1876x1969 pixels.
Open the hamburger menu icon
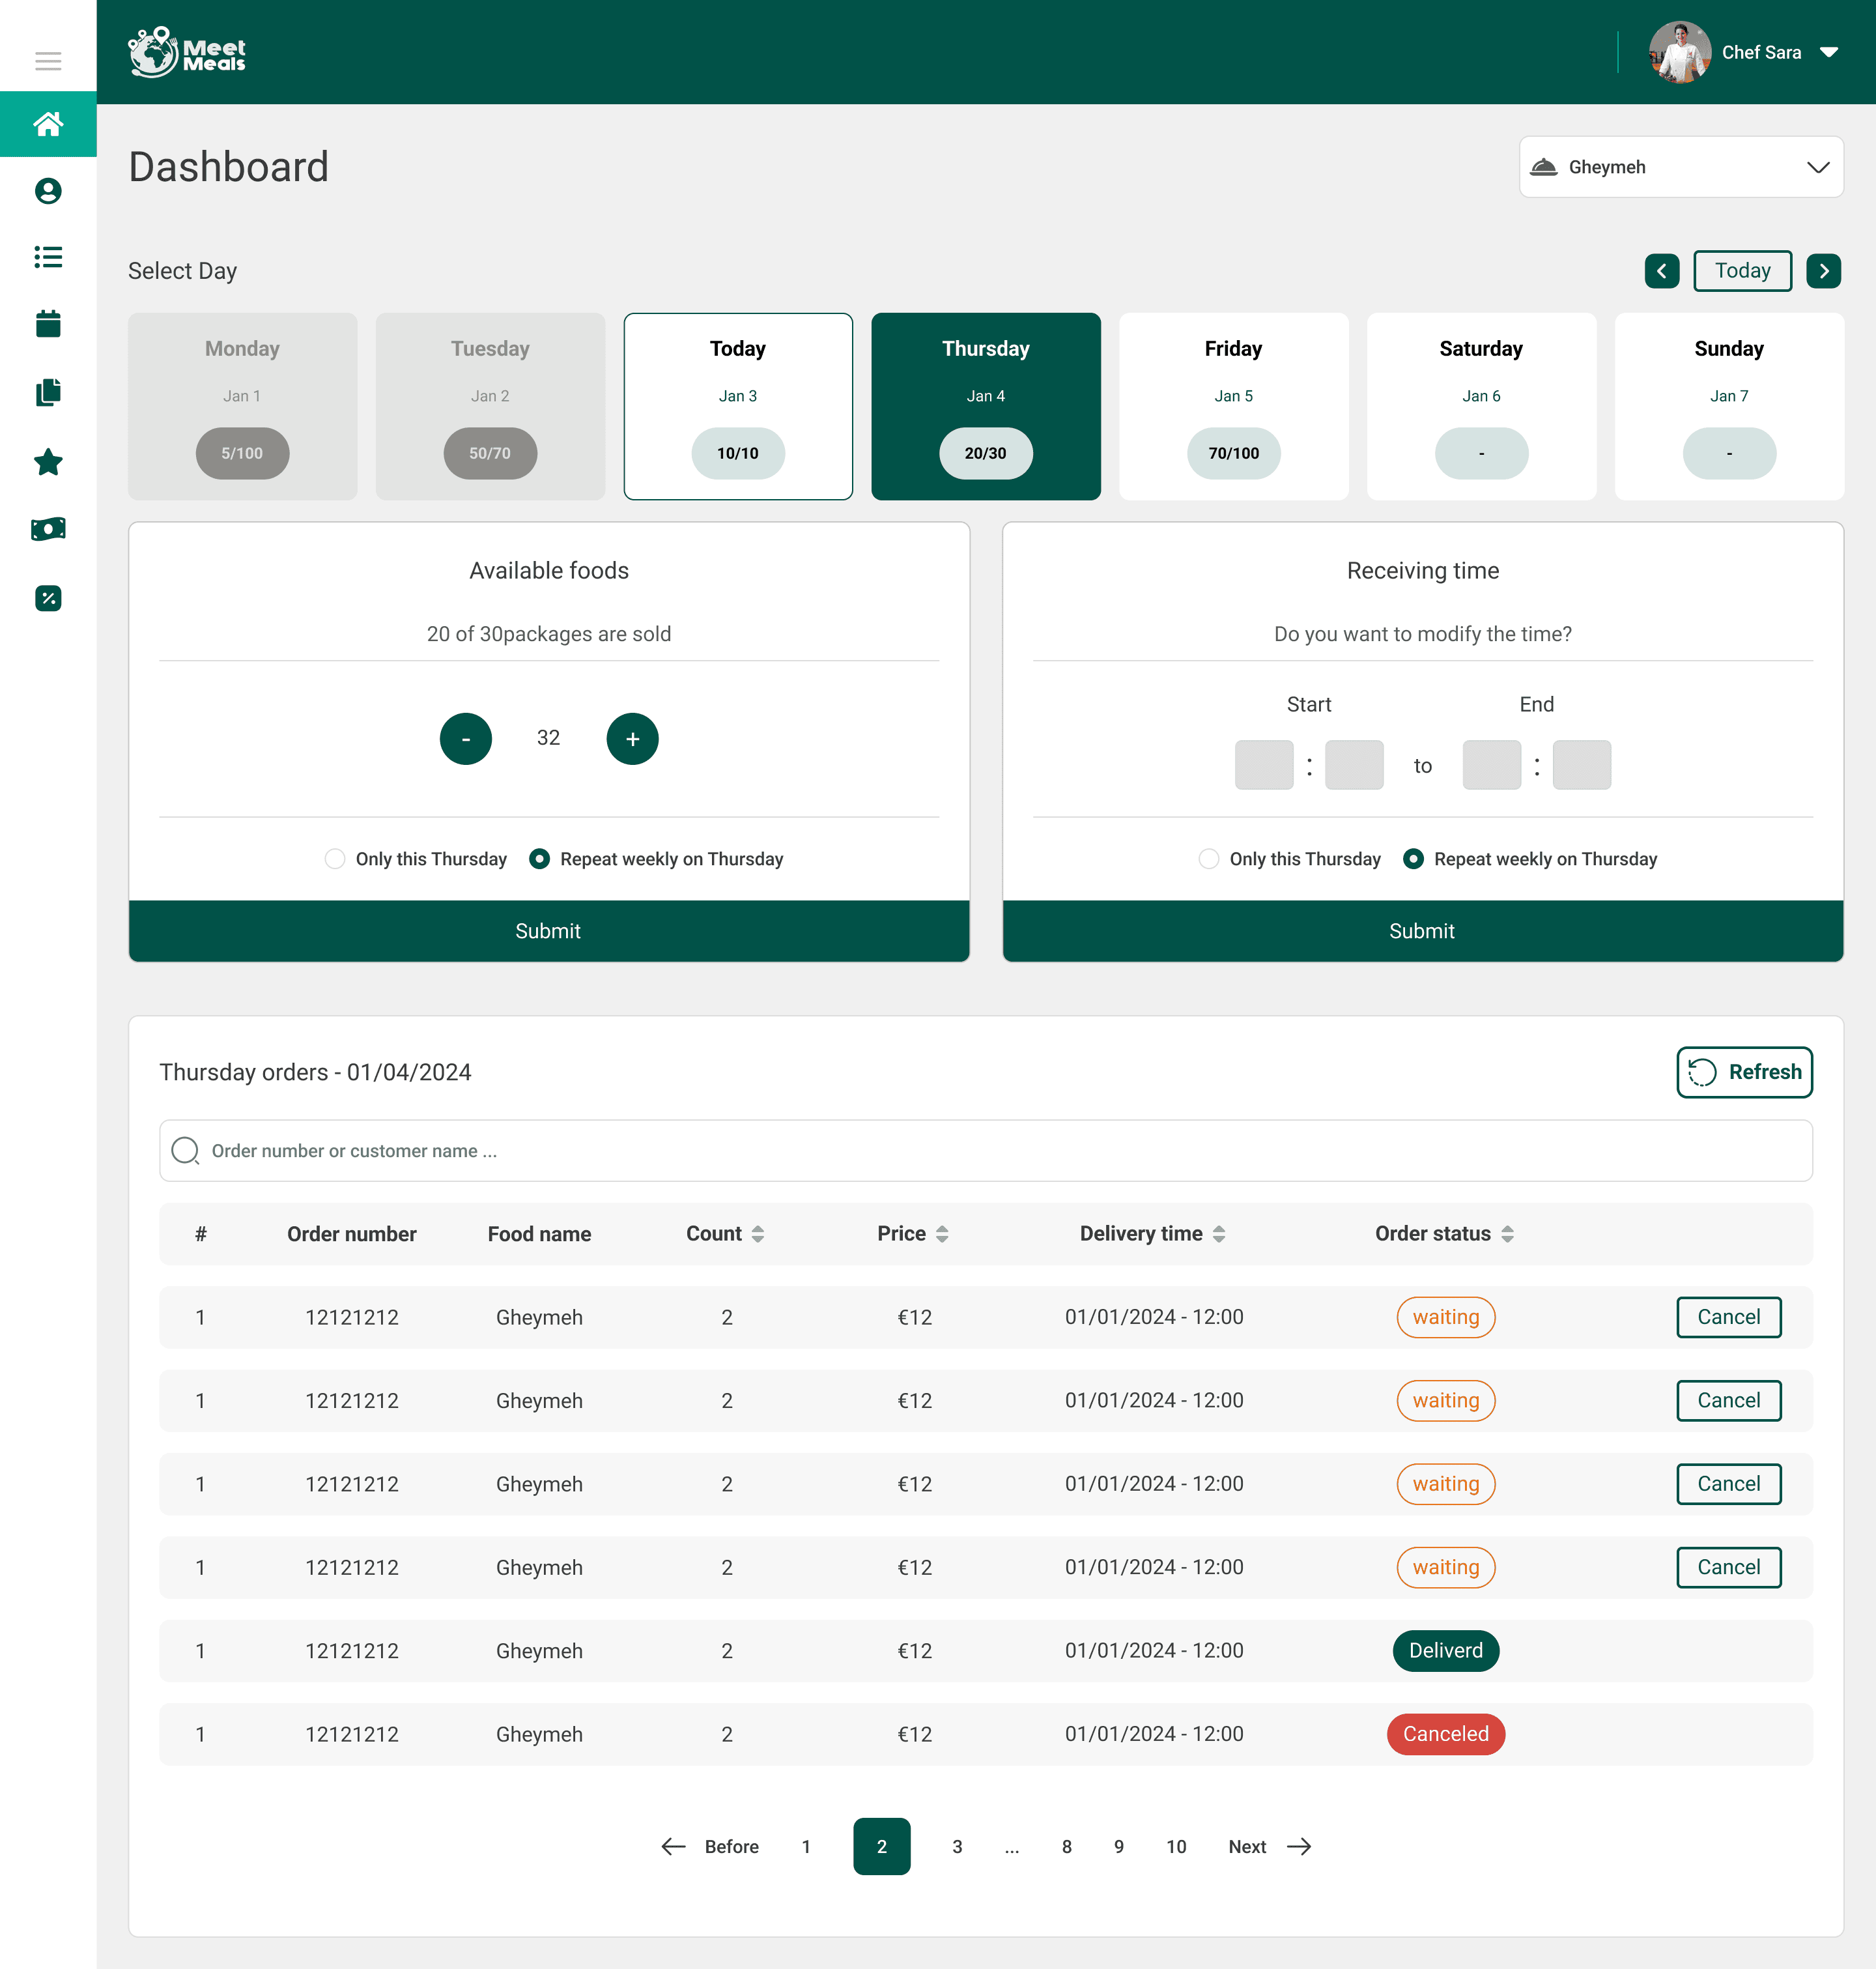point(48,61)
